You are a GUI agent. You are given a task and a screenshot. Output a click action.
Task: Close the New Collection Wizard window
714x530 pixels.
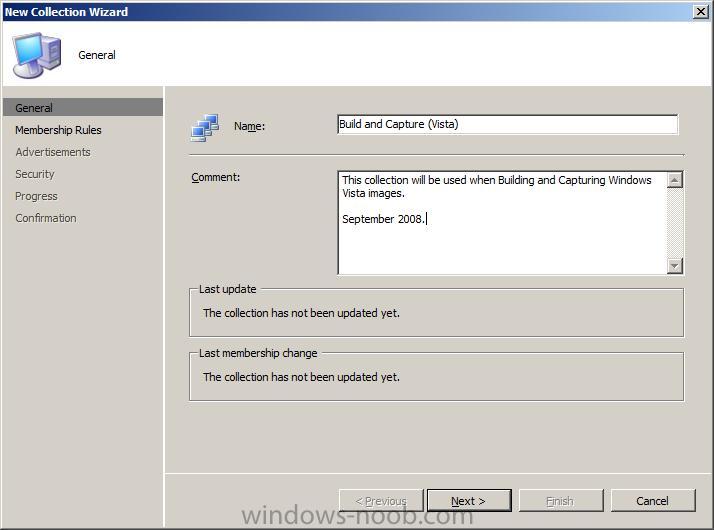(701, 11)
